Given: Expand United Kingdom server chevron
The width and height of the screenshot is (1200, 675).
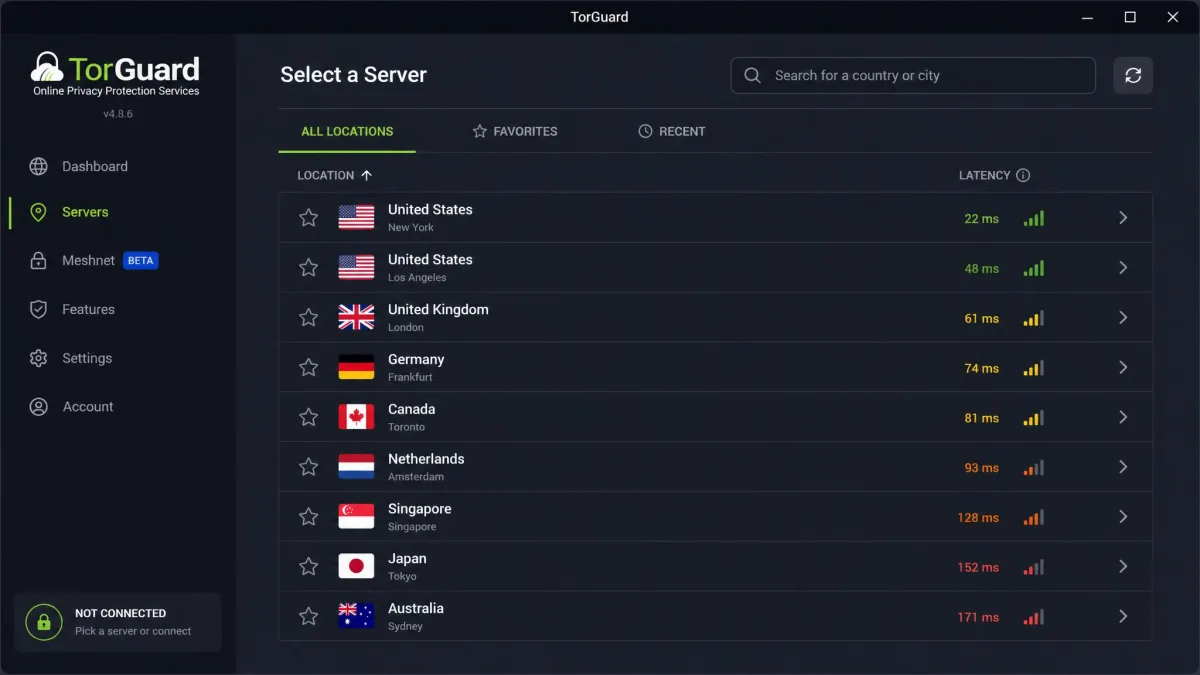Looking at the screenshot, I should click(x=1123, y=317).
